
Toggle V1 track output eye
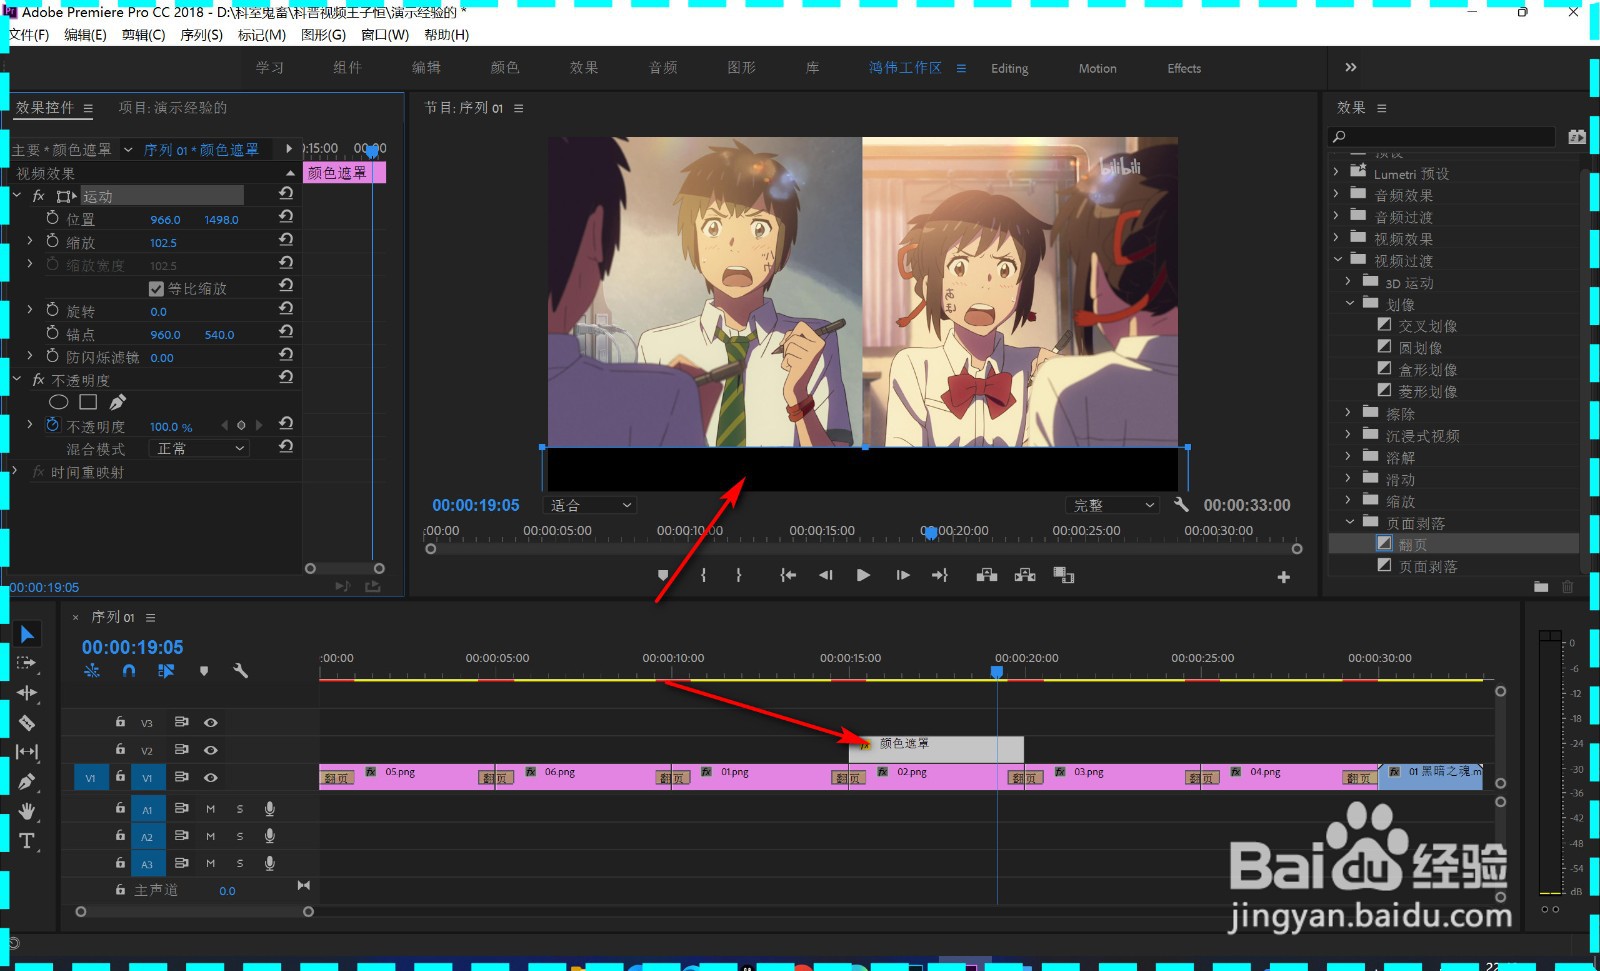[211, 777]
